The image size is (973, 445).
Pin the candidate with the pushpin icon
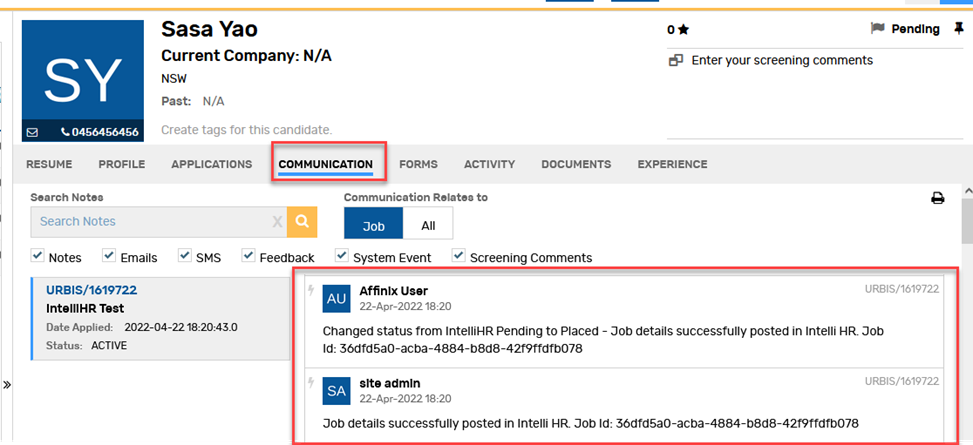960,29
